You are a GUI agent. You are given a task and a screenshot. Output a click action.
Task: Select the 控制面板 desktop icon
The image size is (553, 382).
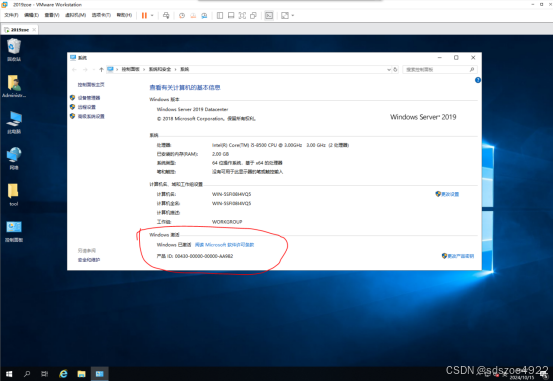[x=14, y=231]
